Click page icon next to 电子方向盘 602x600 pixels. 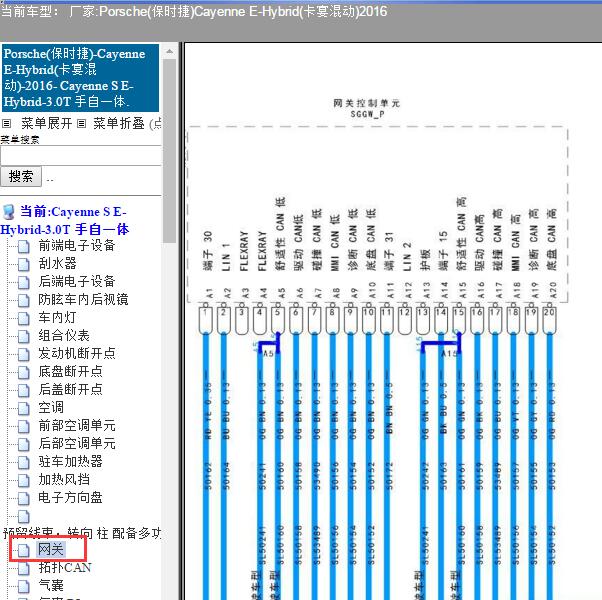click(23, 498)
